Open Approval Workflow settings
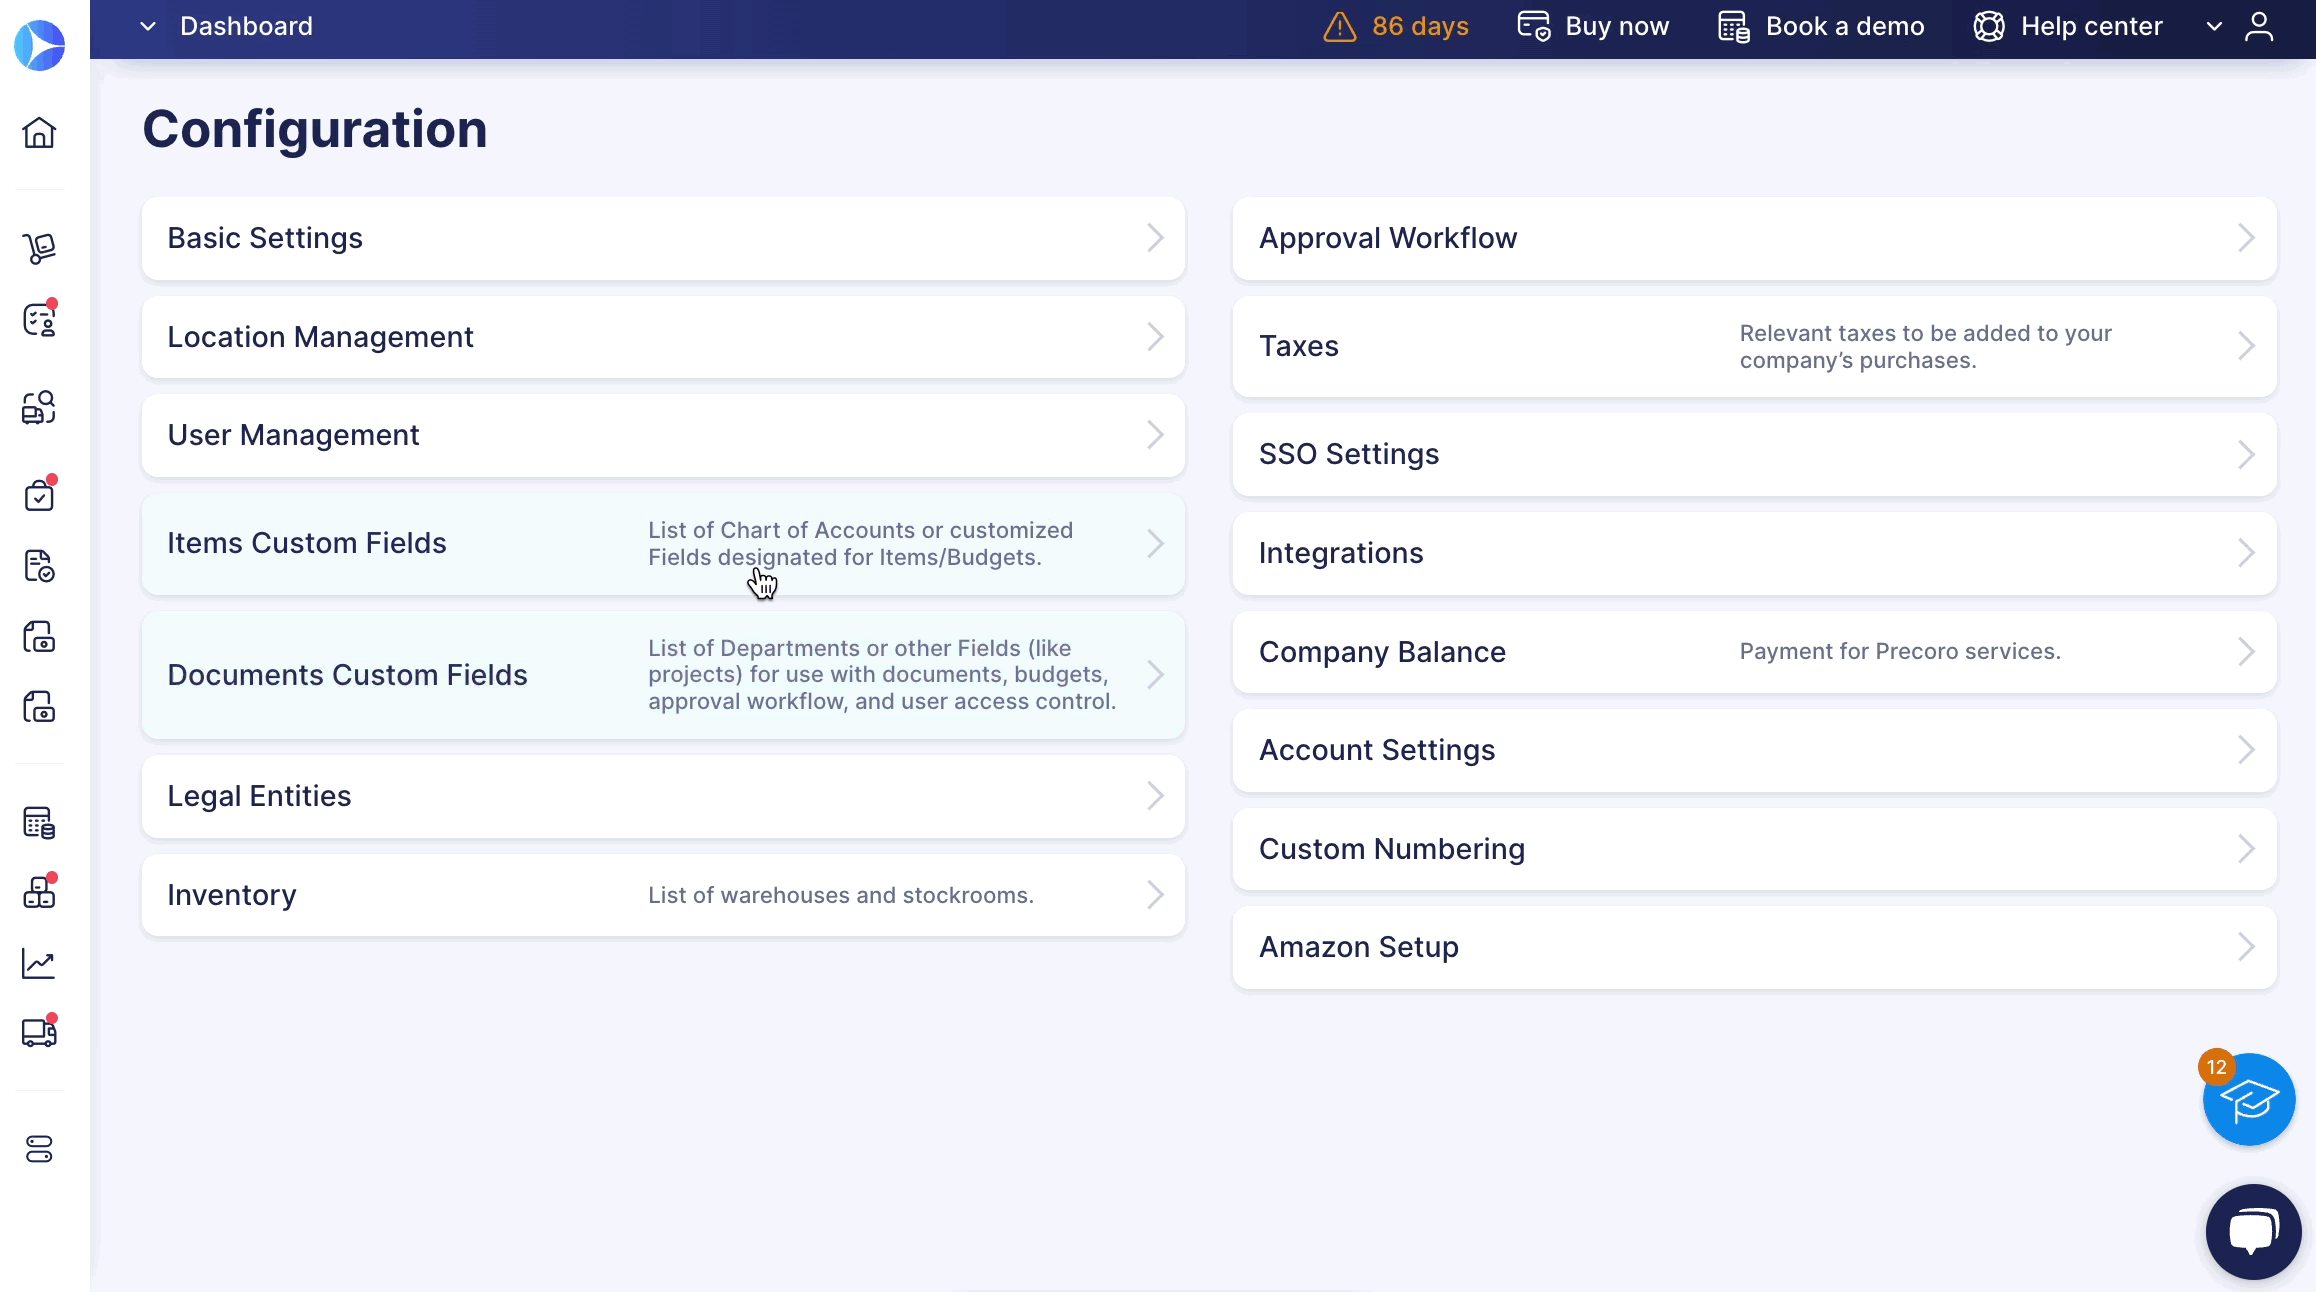The height and width of the screenshot is (1292, 2316). pyautogui.click(x=1754, y=238)
